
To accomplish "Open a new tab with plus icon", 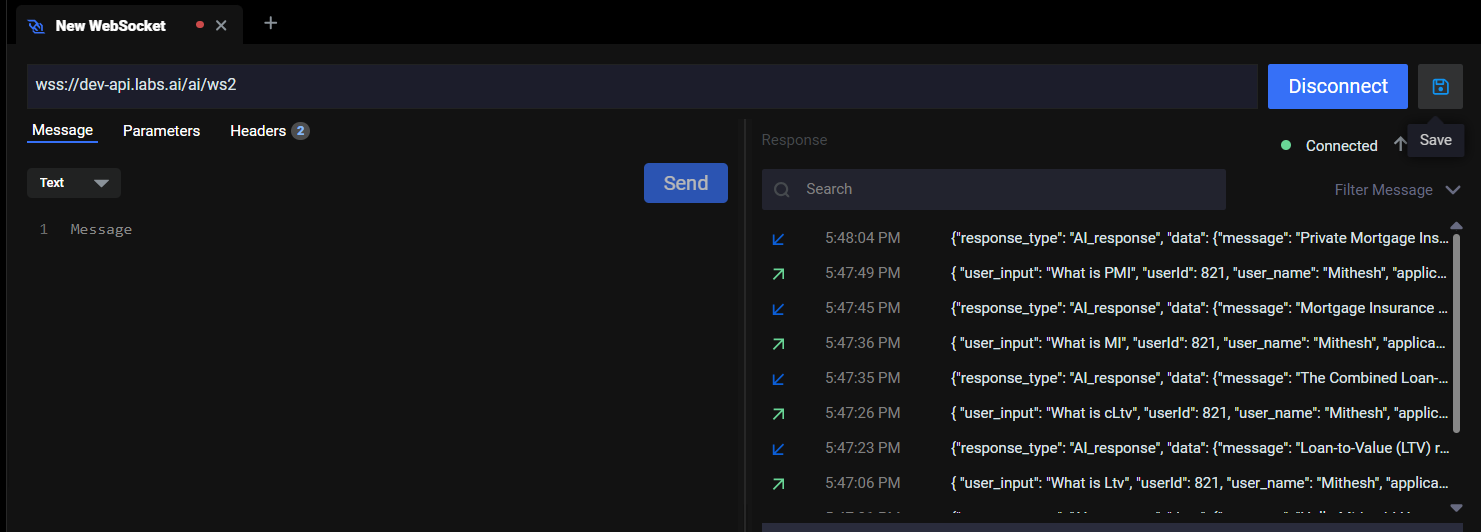I will (x=270, y=23).
